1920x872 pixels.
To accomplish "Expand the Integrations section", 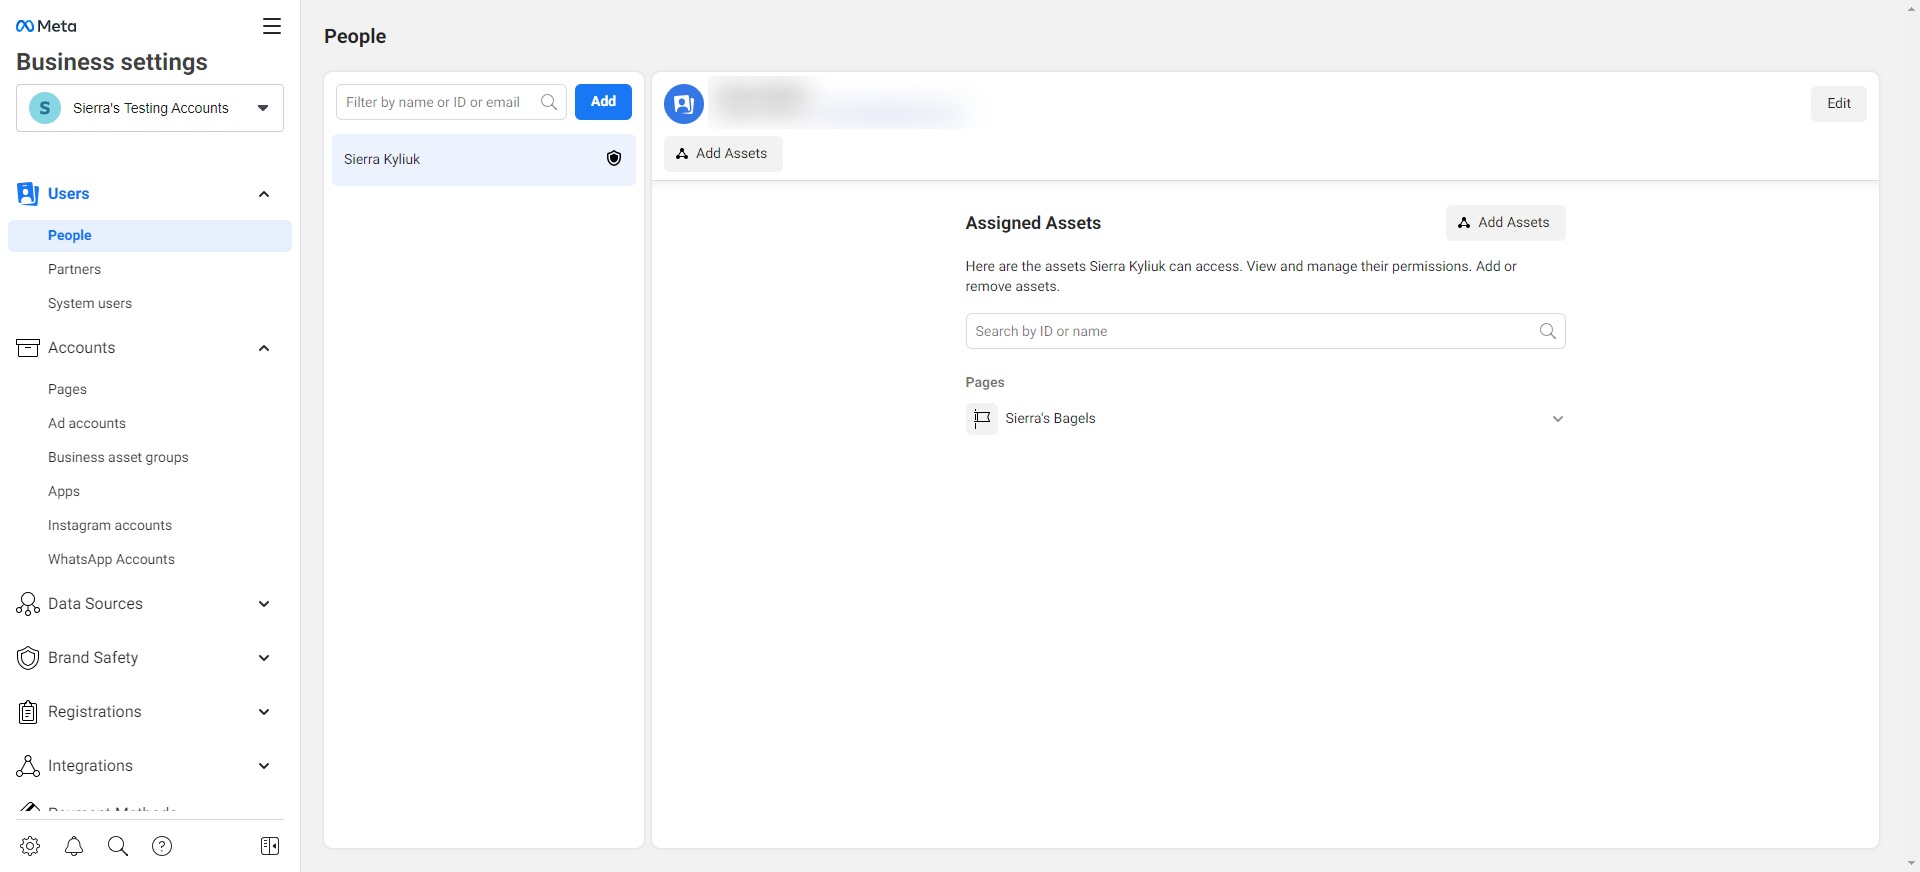I will tap(264, 766).
